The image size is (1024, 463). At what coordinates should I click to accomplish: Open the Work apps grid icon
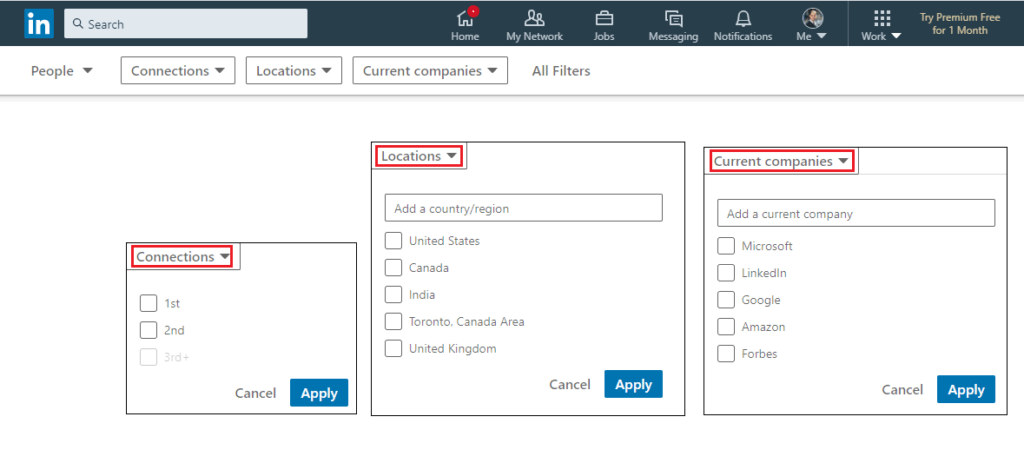click(x=881, y=18)
